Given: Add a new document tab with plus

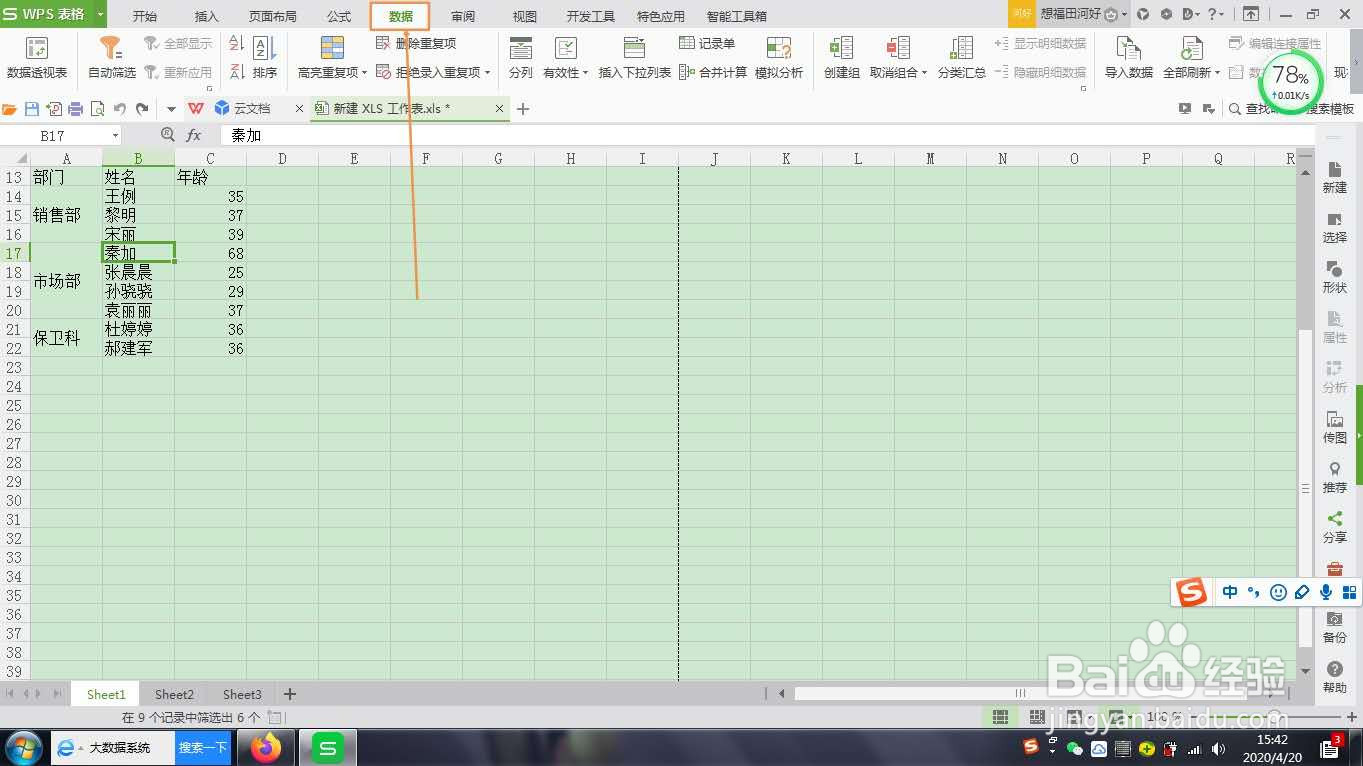Looking at the screenshot, I should (523, 109).
